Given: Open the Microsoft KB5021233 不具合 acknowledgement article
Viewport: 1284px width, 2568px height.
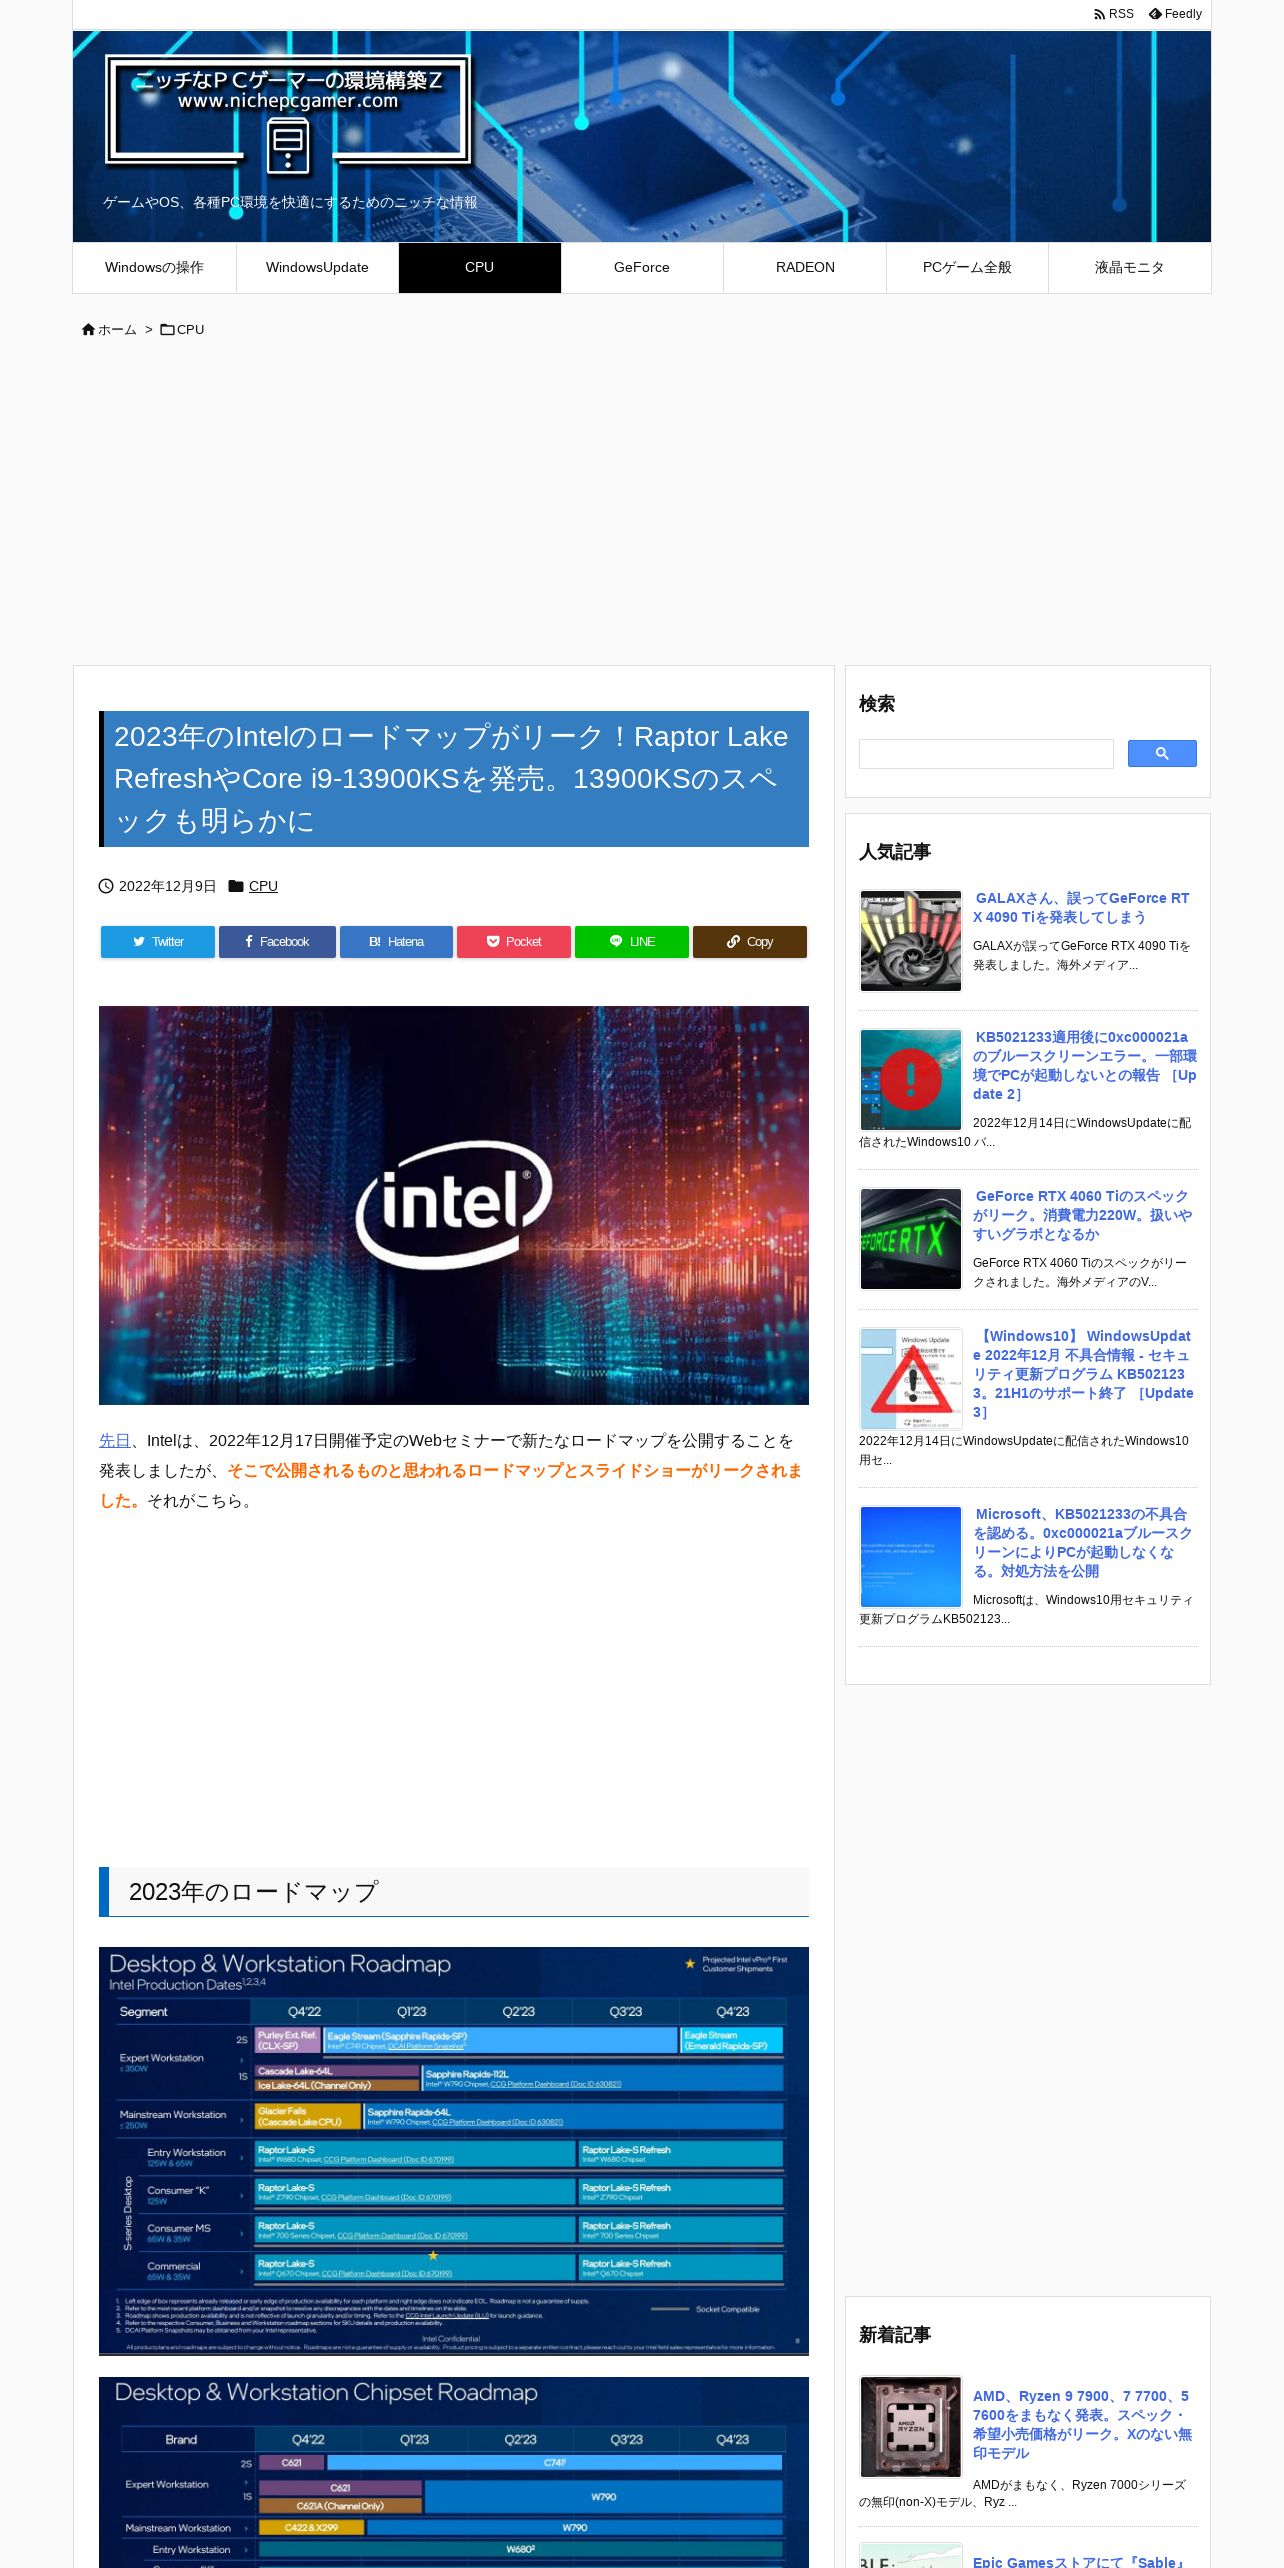Looking at the screenshot, I should 1083,1543.
